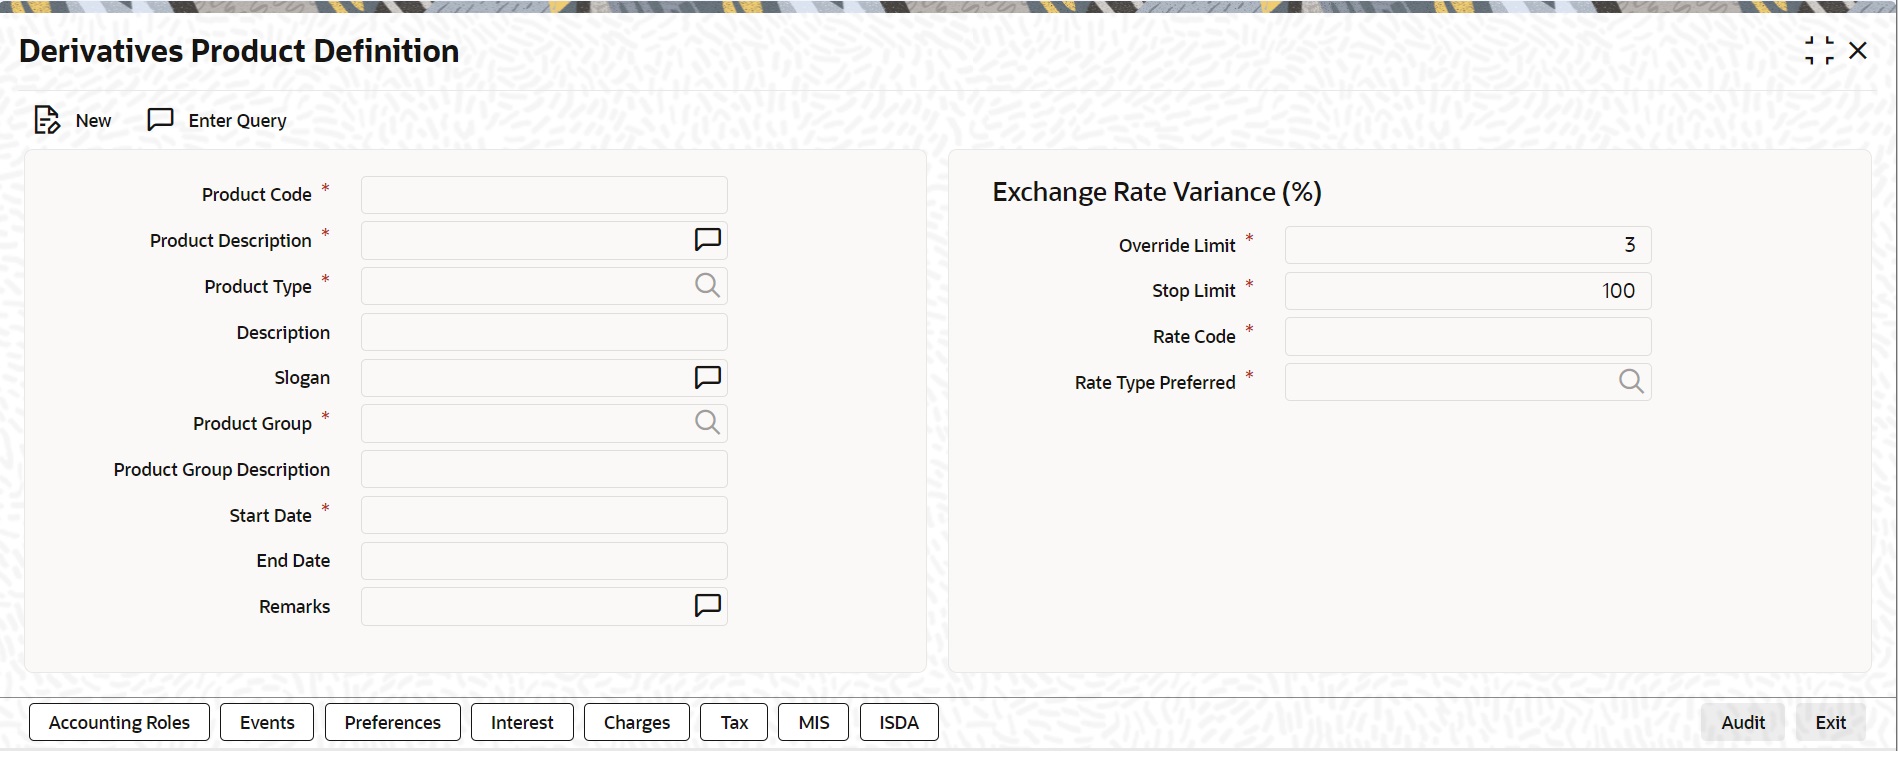Focus the Product Code input field
The width and height of the screenshot is (1898, 768).
click(x=544, y=195)
